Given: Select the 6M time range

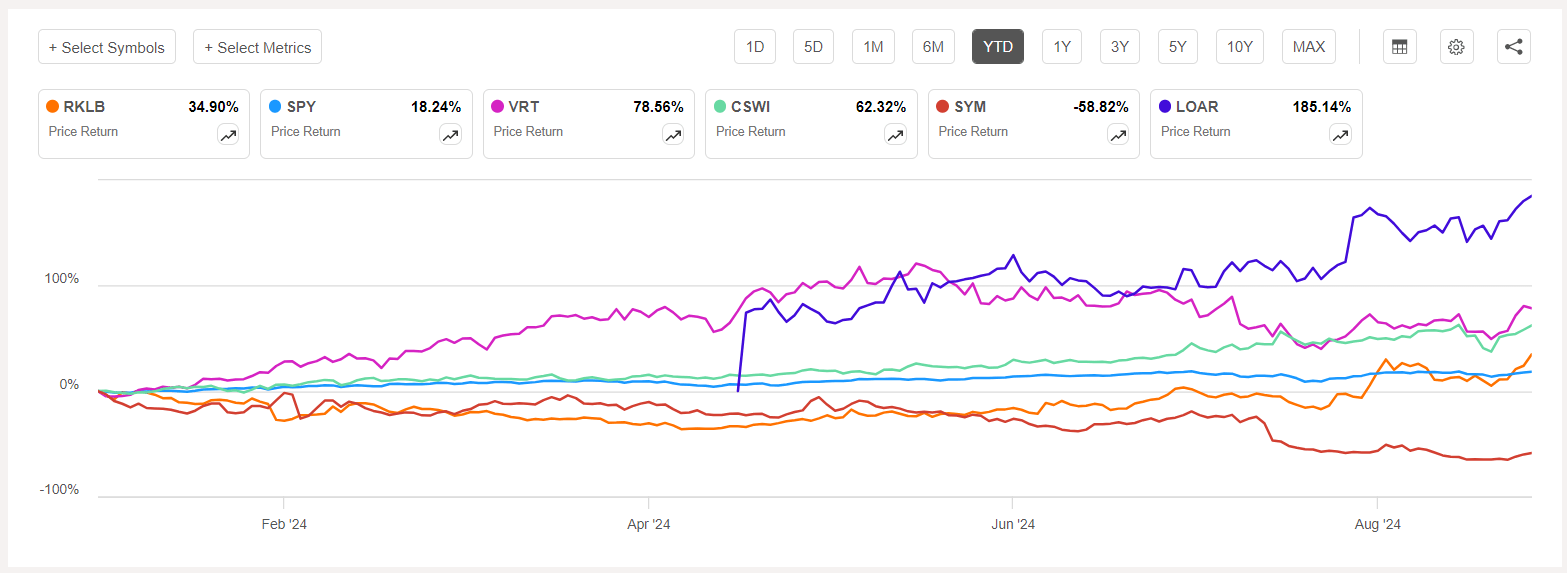Looking at the screenshot, I should click(x=933, y=47).
